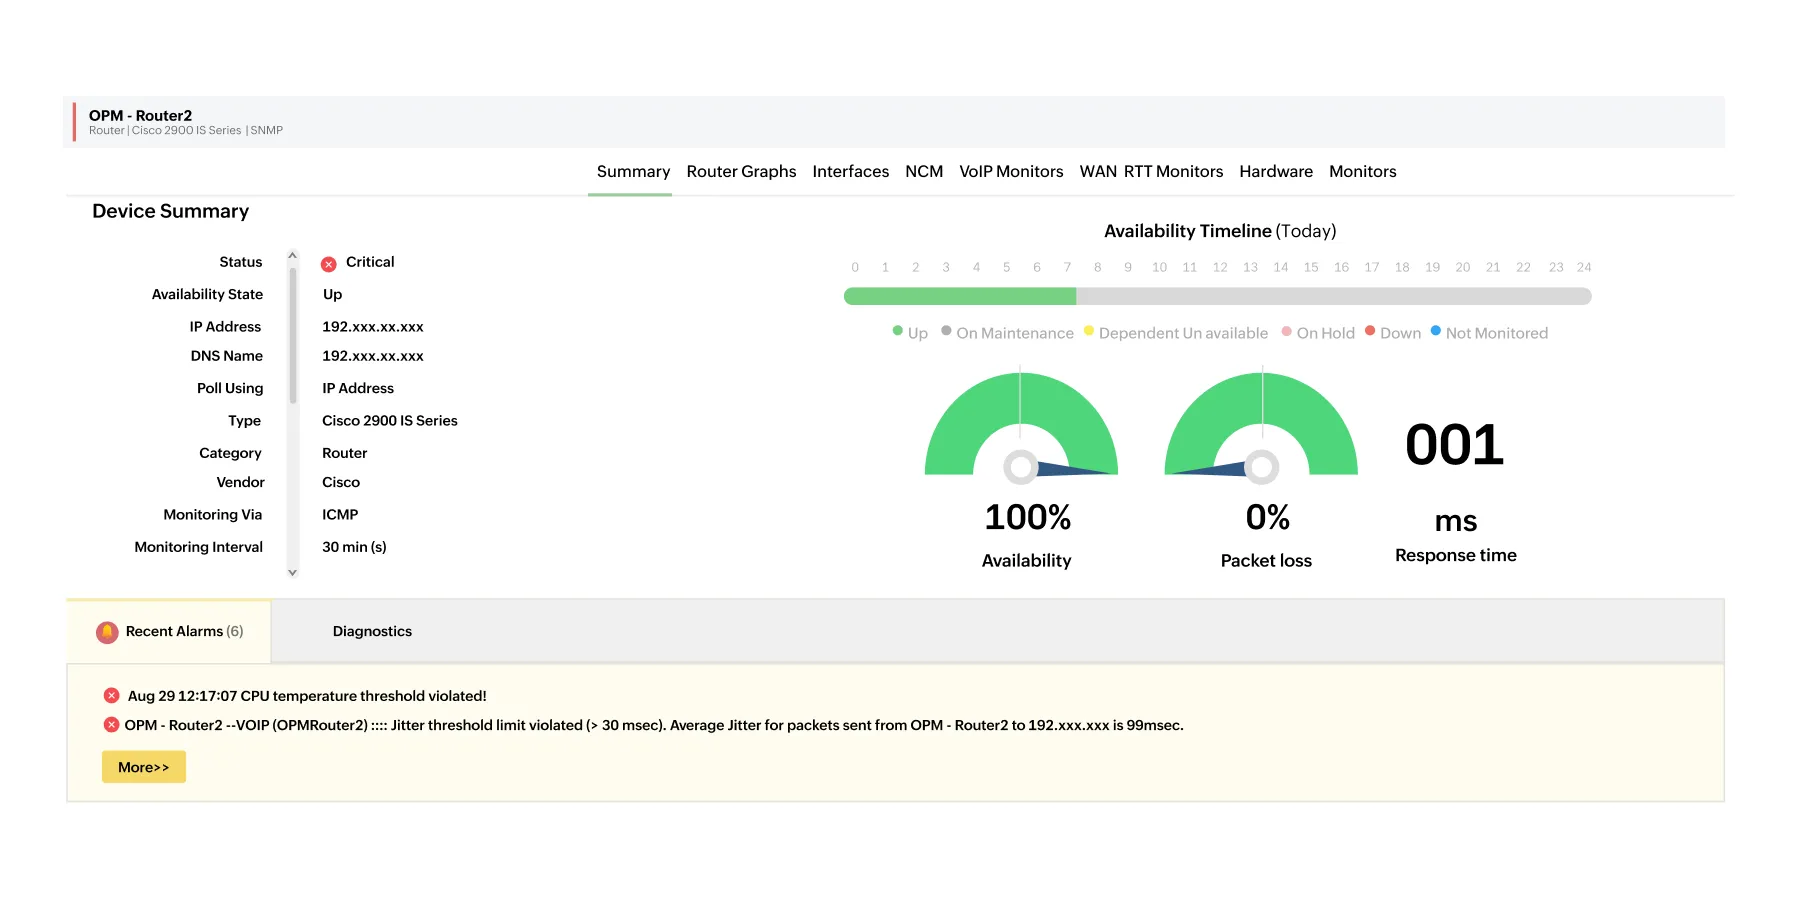Click the Packet loss gauge dial
The image size is (1800, 900).
pyautogui.click(x=1261, y=425)
